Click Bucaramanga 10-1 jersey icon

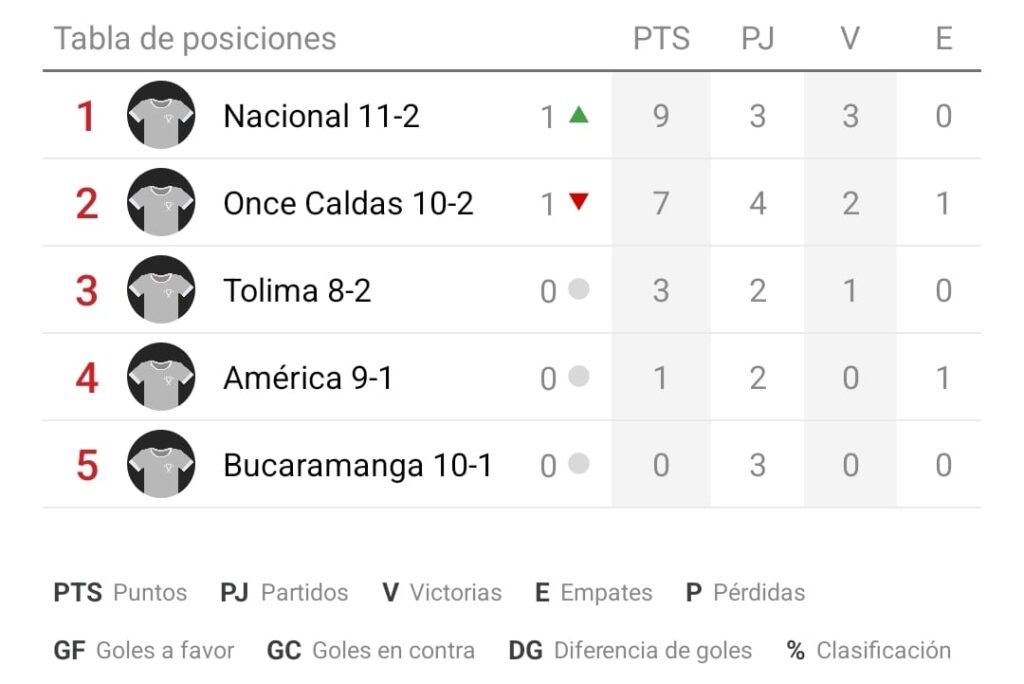[x=161, y=464]
